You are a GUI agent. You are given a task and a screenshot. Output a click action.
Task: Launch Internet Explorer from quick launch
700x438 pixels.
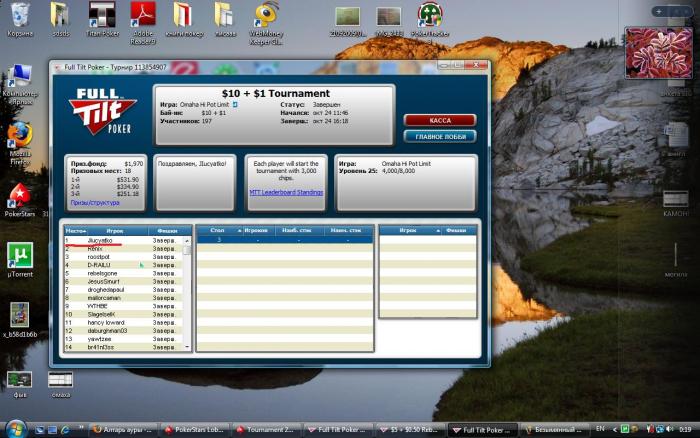(65, 430)
